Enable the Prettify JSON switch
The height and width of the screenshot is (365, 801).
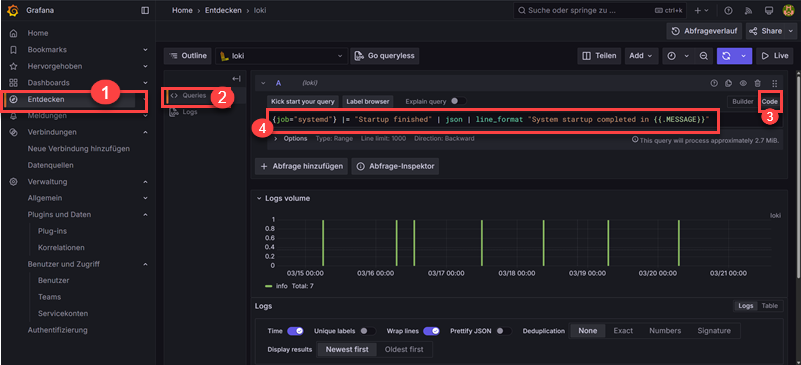pos(504,331)
